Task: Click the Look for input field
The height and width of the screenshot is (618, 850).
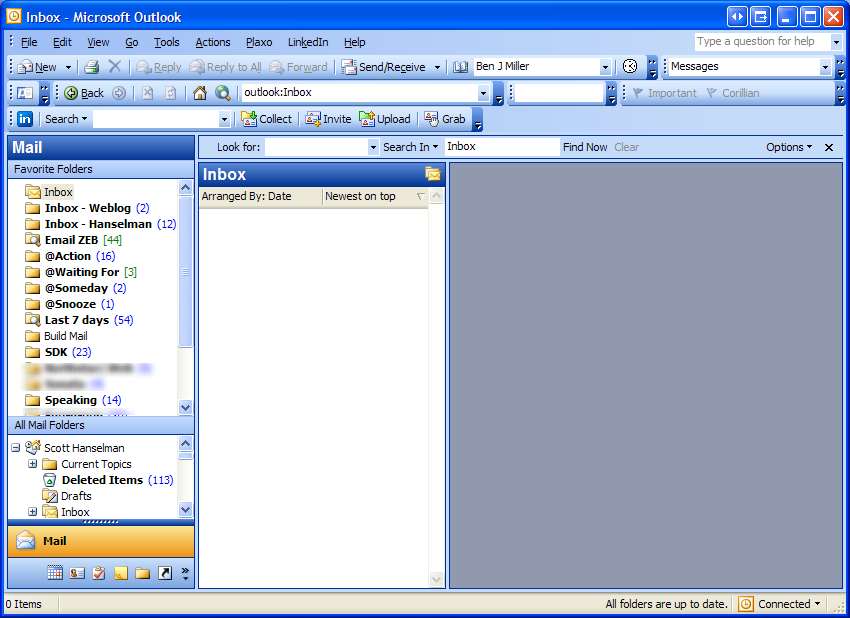Action: pyautogui.click(x=316, y=147)
